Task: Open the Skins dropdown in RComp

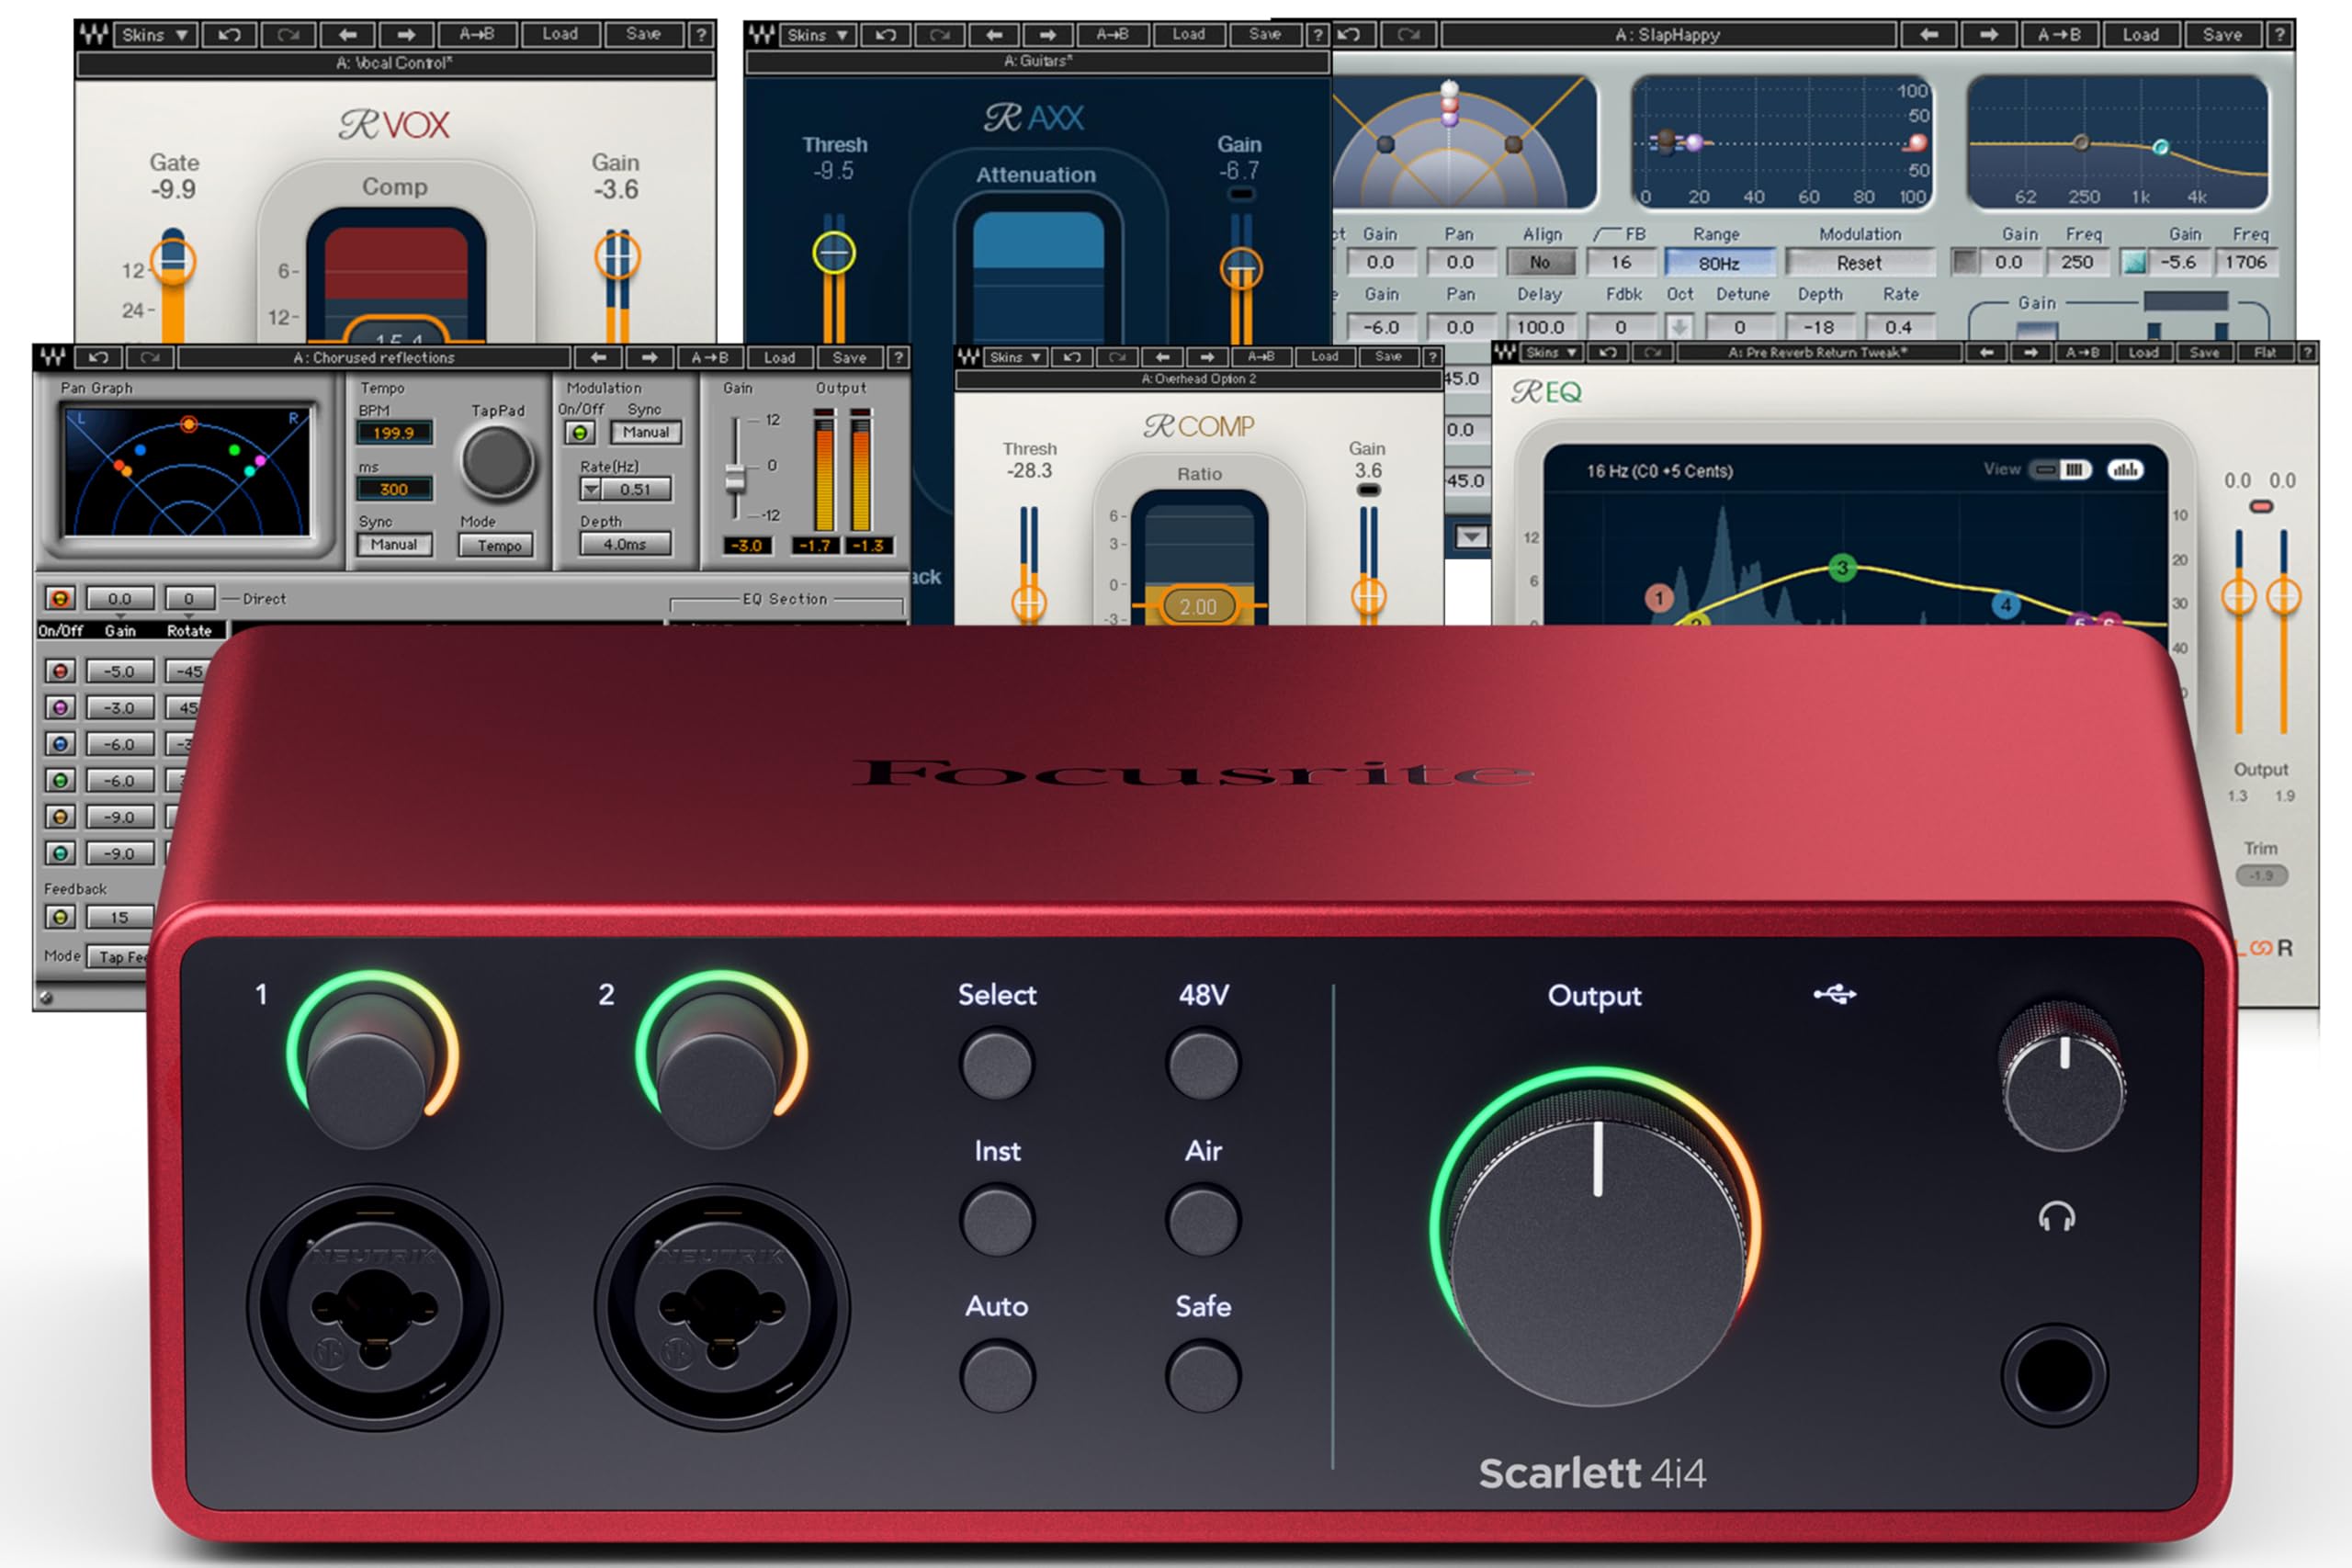Action: pos(1015,357)
